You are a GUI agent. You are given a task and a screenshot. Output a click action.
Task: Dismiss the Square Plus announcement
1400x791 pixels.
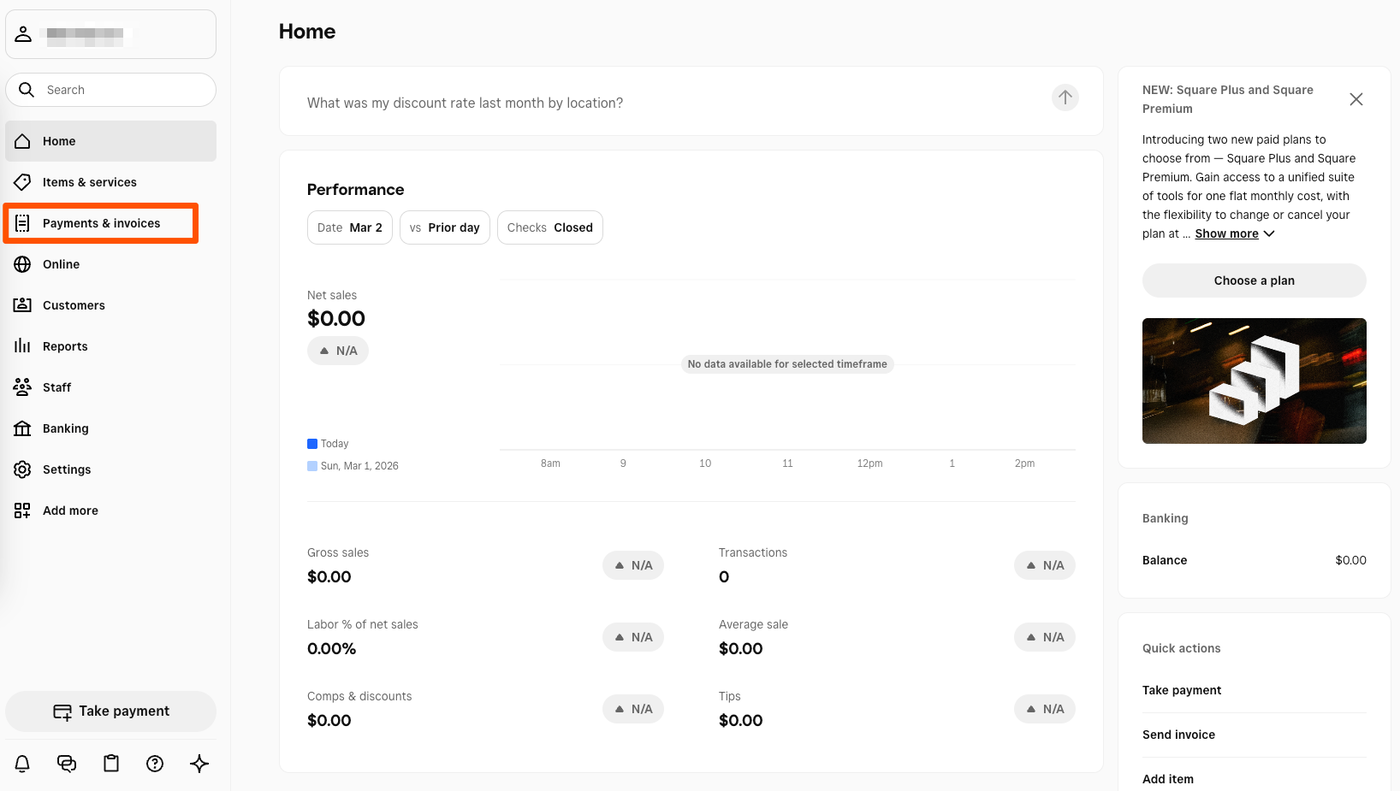tap(1356, 99)
